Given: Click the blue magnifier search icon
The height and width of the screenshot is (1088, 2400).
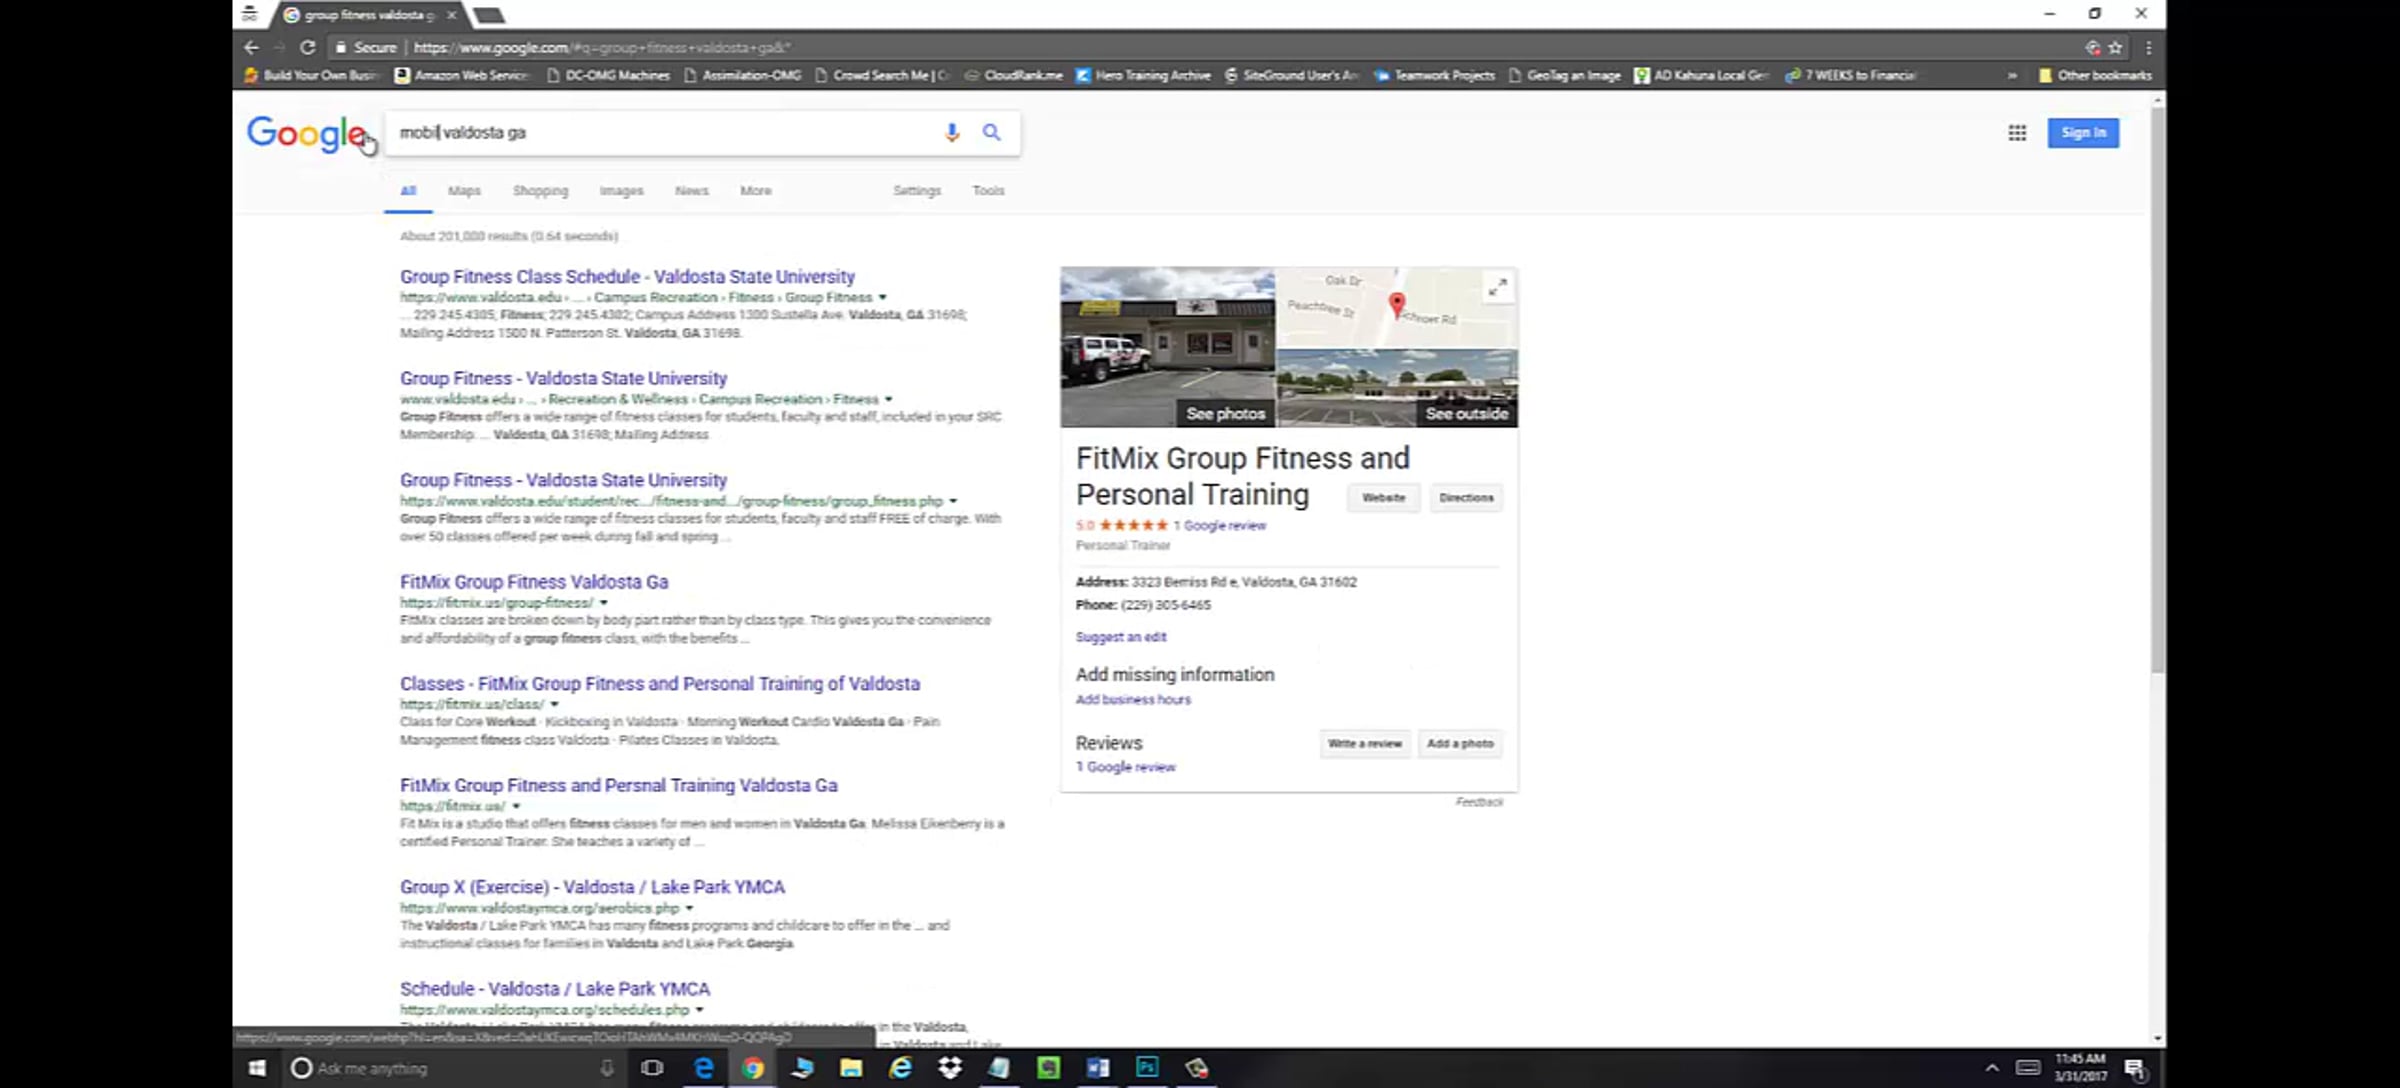Looking at the screenshot, I should pos(991,132).
